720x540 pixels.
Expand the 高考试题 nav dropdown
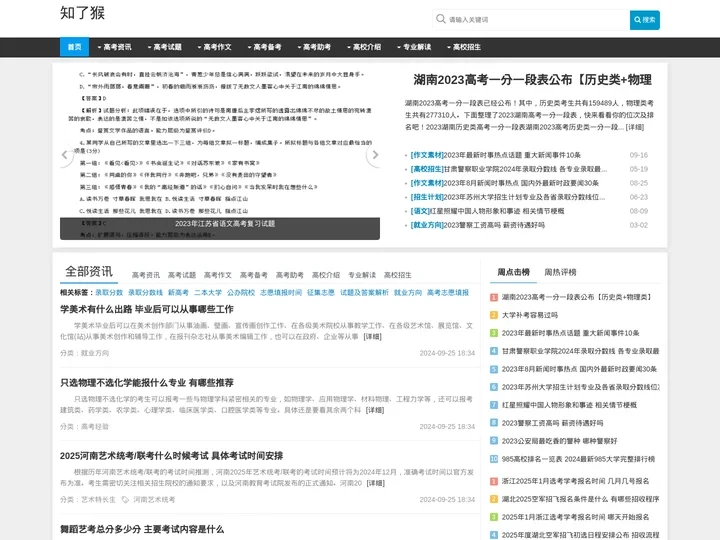point(164,47)
